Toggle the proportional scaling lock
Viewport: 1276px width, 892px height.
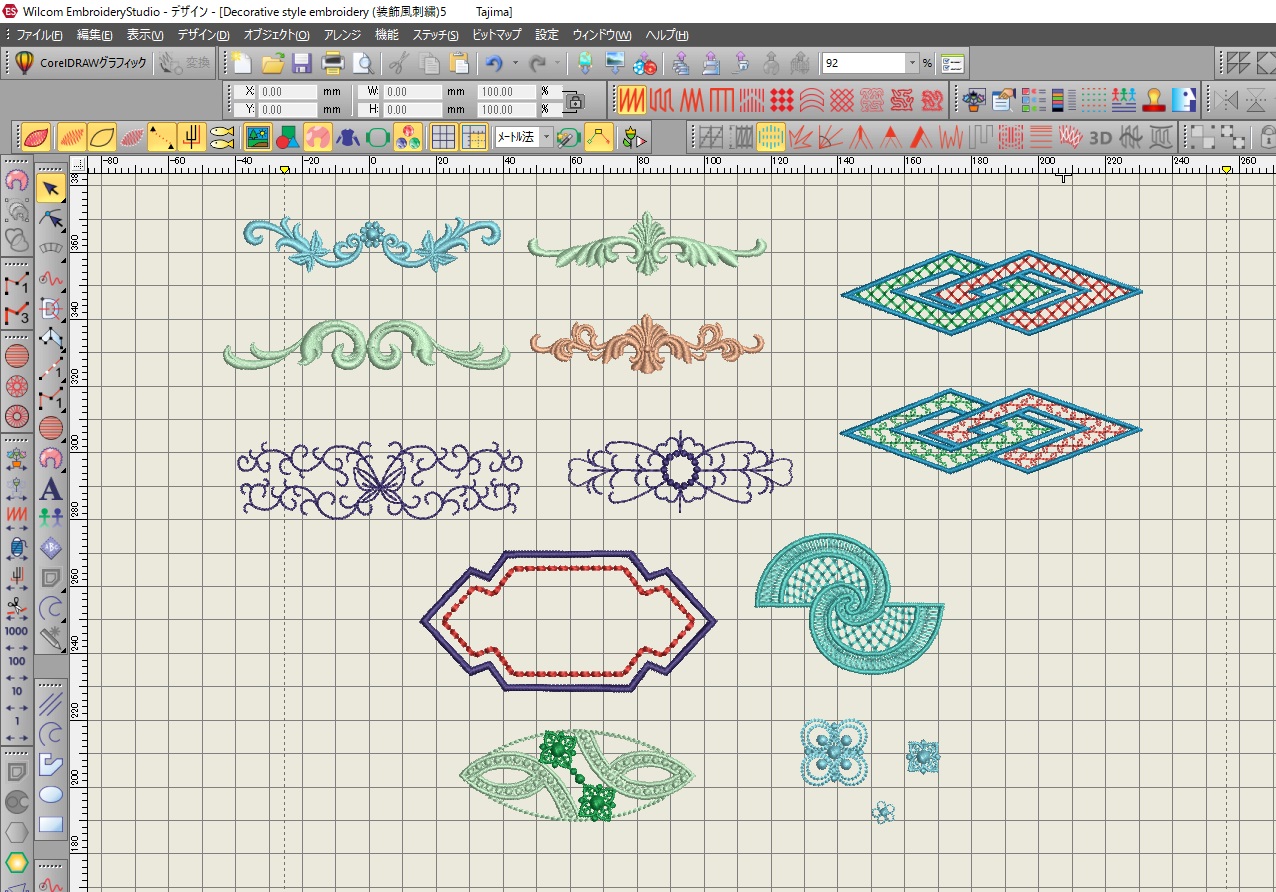click(x=573, y=100)
